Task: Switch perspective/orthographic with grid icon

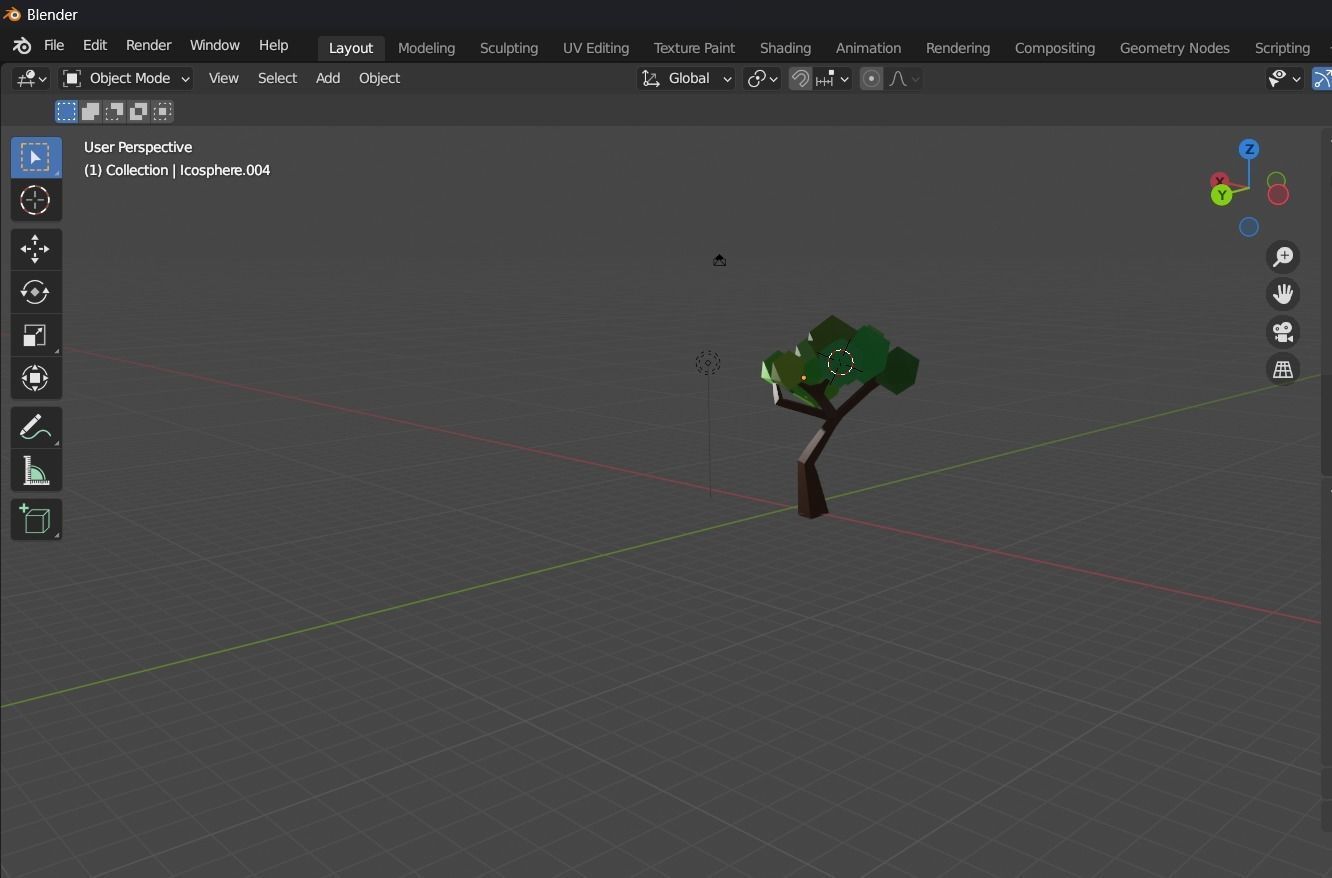Action: tap(1283, 370)
